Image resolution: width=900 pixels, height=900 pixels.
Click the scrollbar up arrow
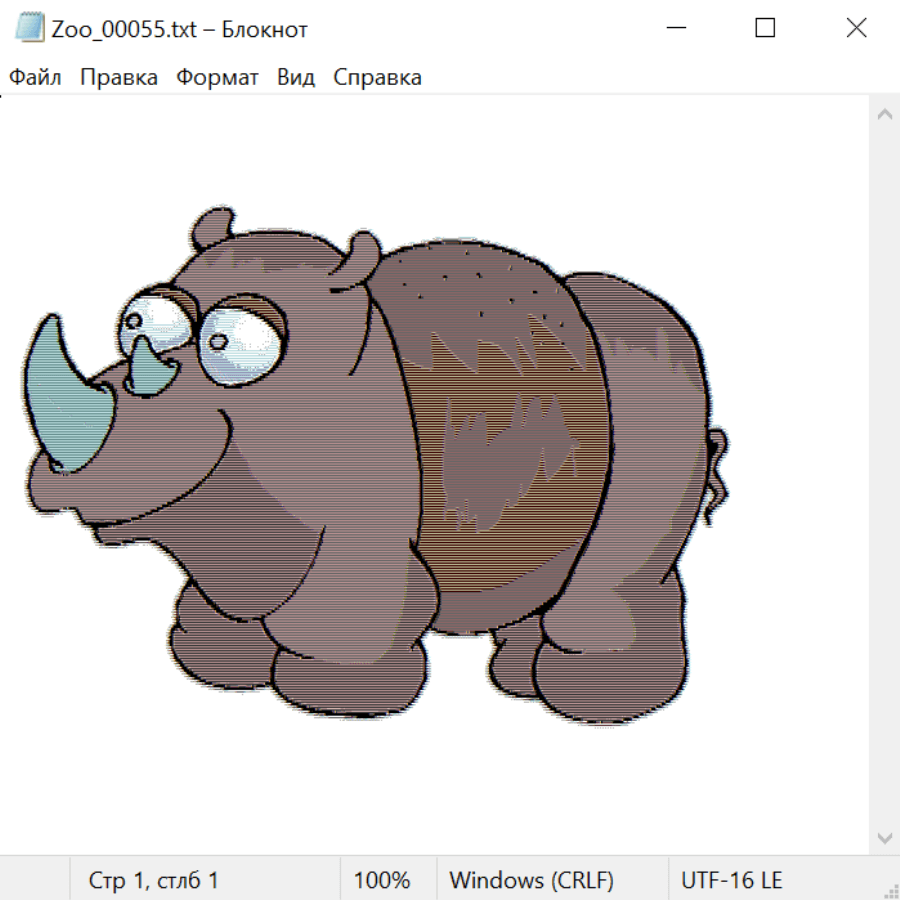[x=884, y=115]
